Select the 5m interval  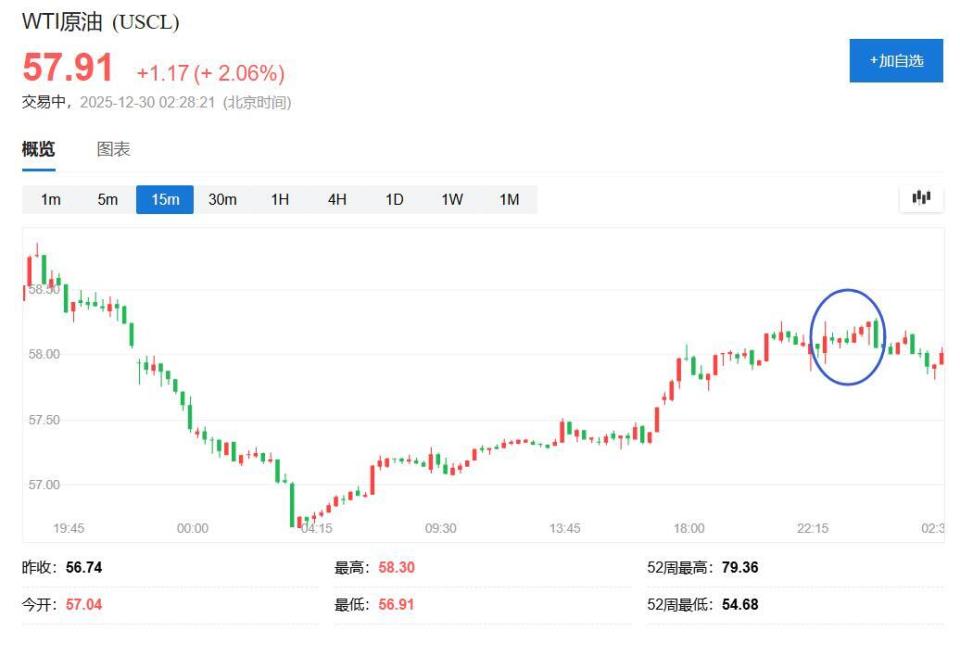(x=107, y=199)
